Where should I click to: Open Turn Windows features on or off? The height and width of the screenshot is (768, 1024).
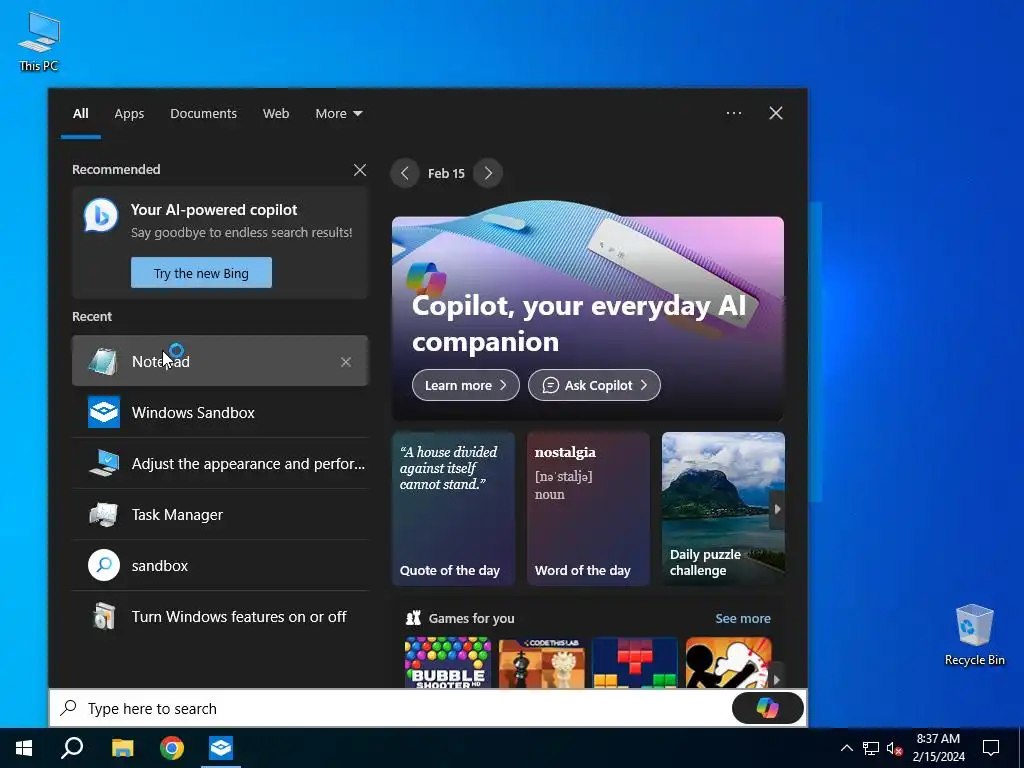coord(220,616)
